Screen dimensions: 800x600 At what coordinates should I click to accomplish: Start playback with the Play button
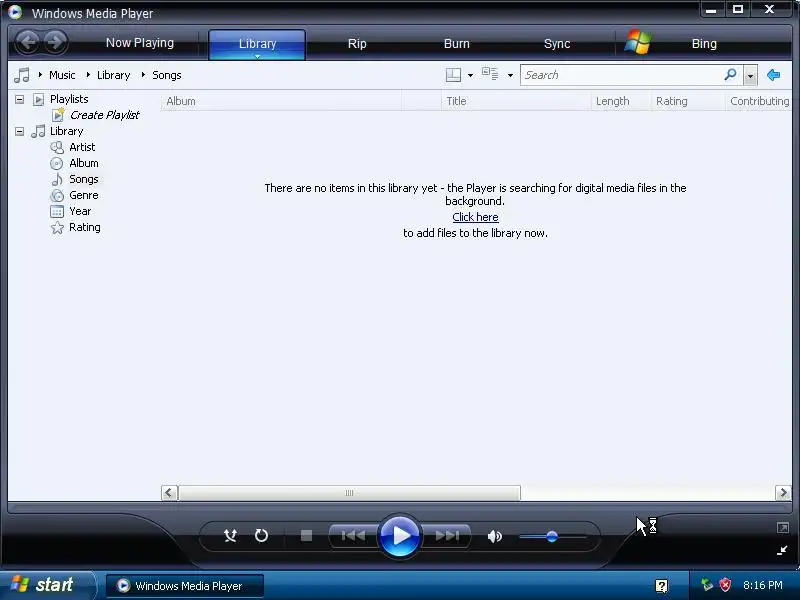(x=400, y=536)
